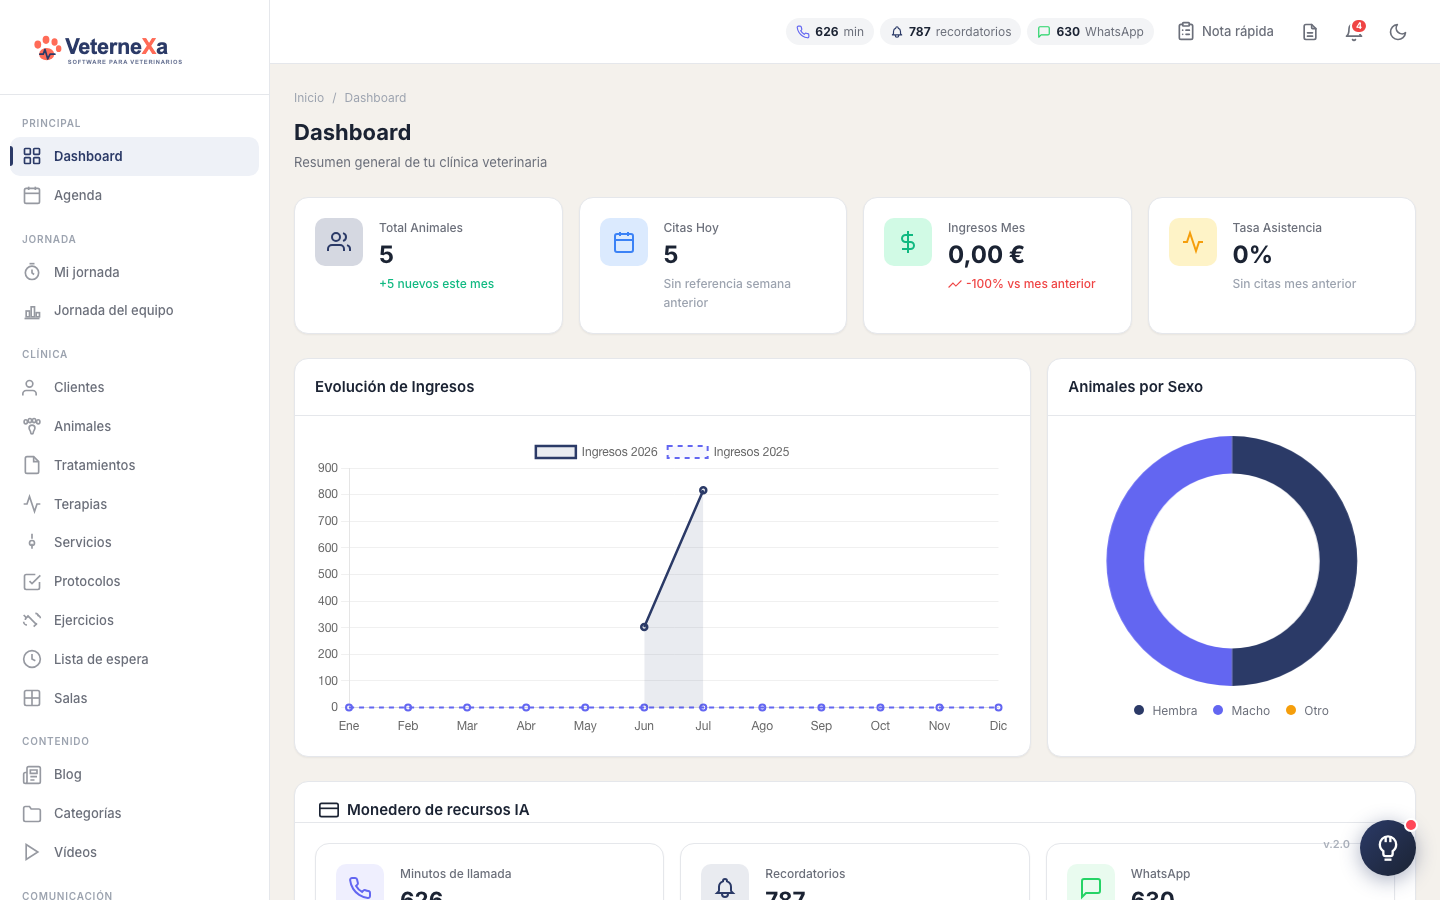Click the Dashboard breadcrumb
The height and width of the screenshot is (900, 1440).
[375, 98]
